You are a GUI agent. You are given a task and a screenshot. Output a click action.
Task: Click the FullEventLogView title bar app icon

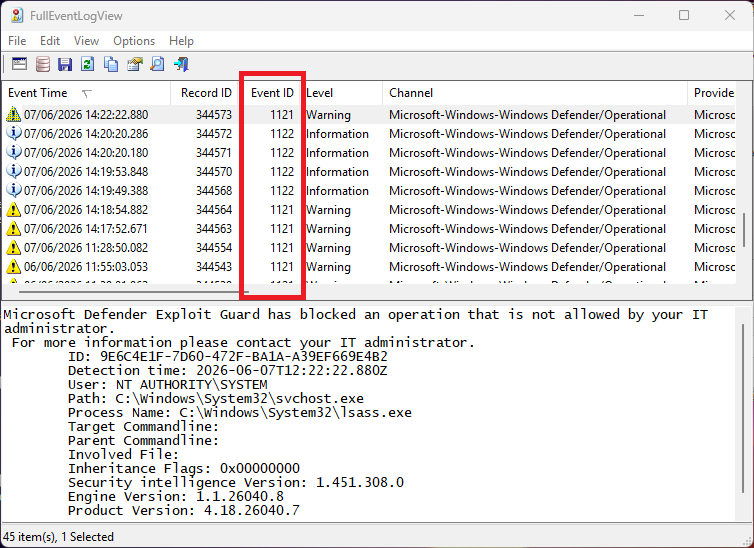pyautogui.click(x=17, y=15)
